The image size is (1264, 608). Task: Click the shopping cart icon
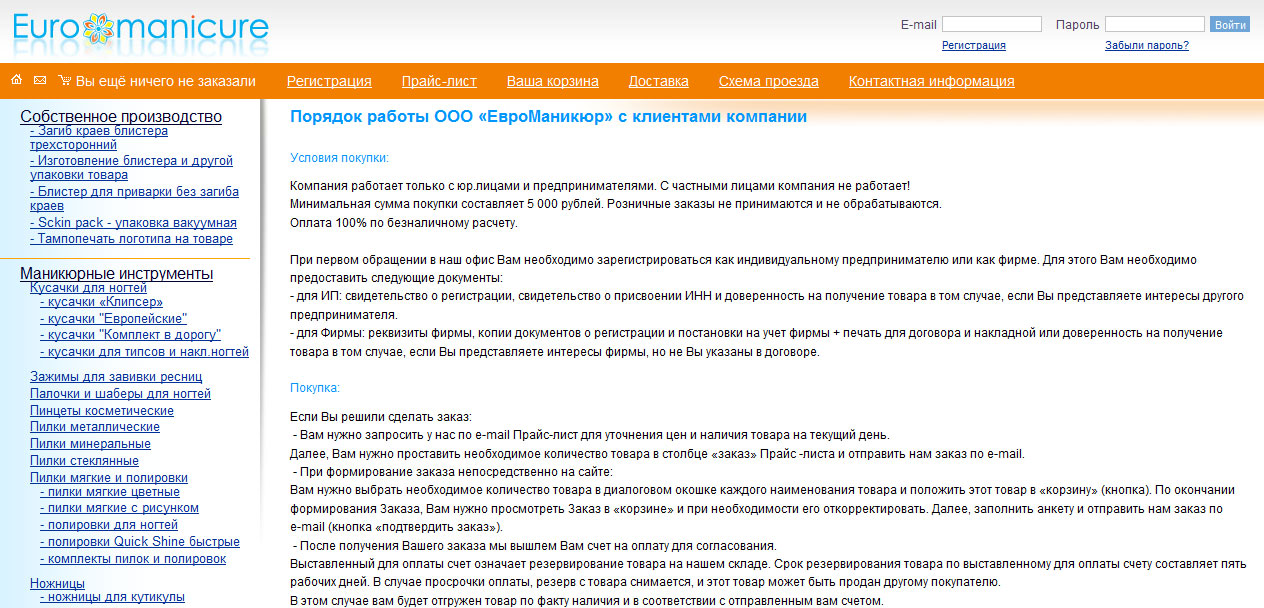[65, 80]
